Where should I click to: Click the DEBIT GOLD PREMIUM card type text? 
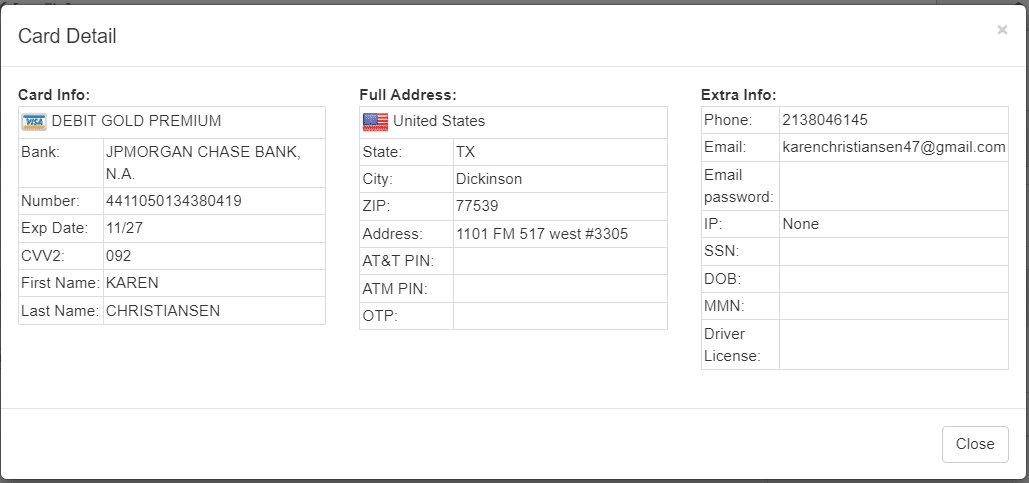136,121
